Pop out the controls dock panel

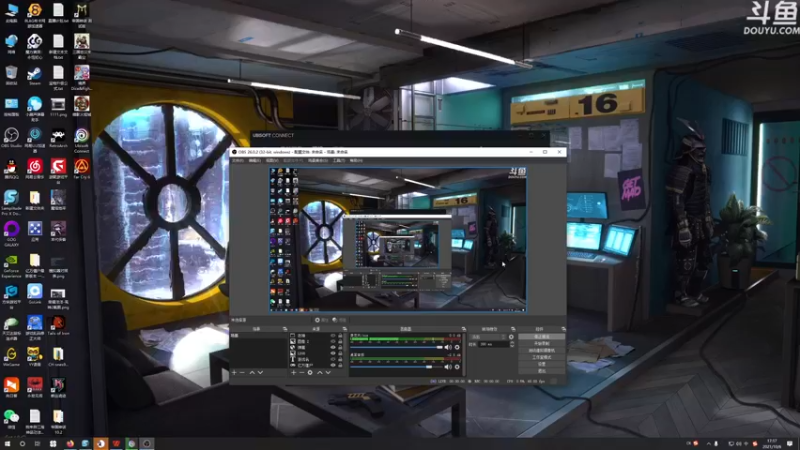(564, 329)
